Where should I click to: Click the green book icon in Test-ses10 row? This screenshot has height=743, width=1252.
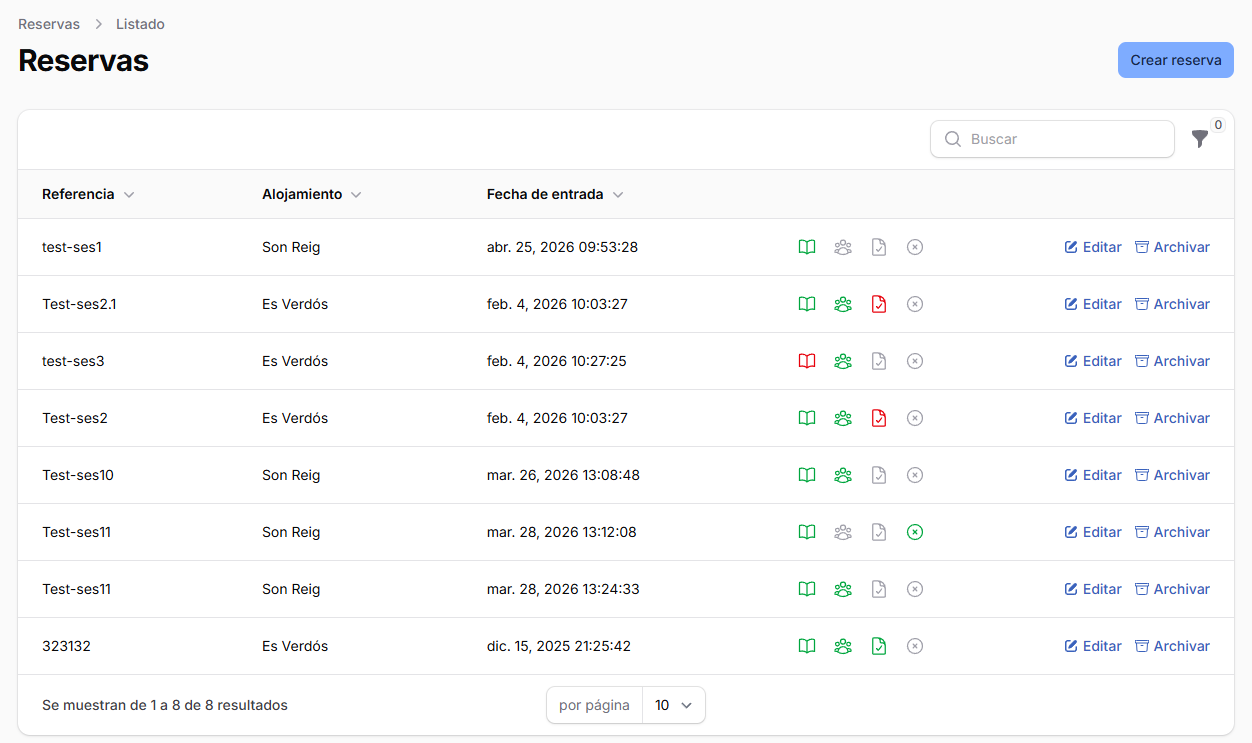tap(807, 475)
